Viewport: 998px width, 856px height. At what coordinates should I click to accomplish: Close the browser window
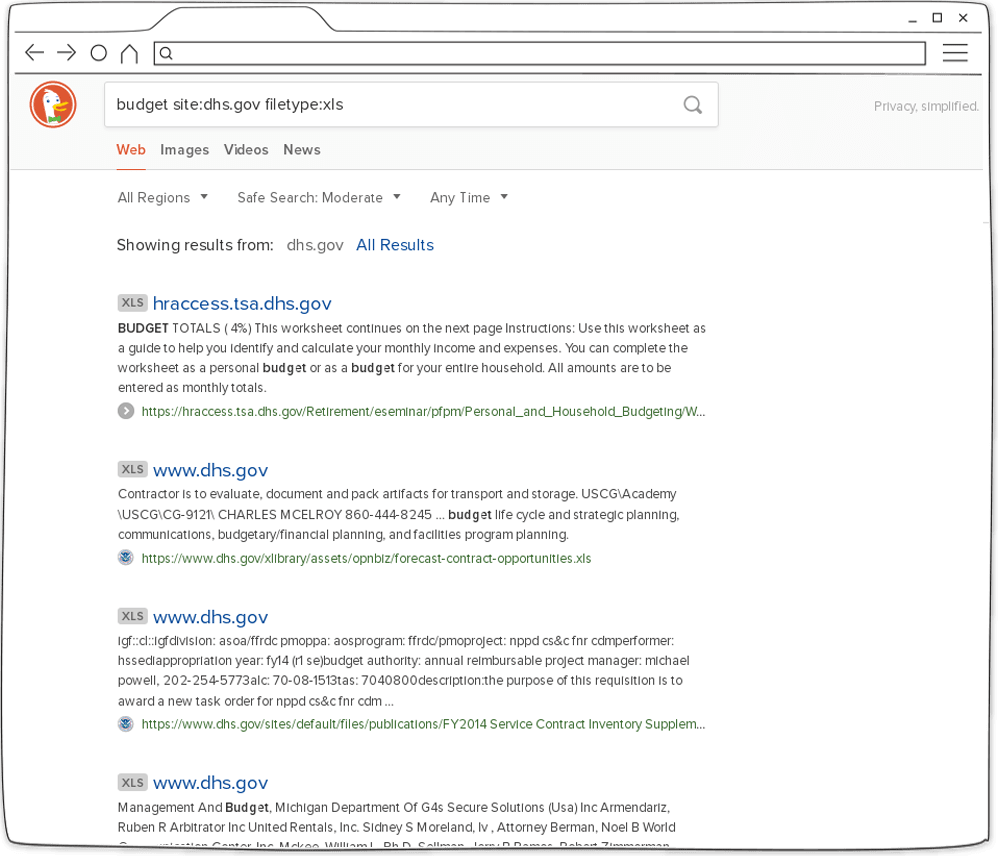[x=963, y=18]
